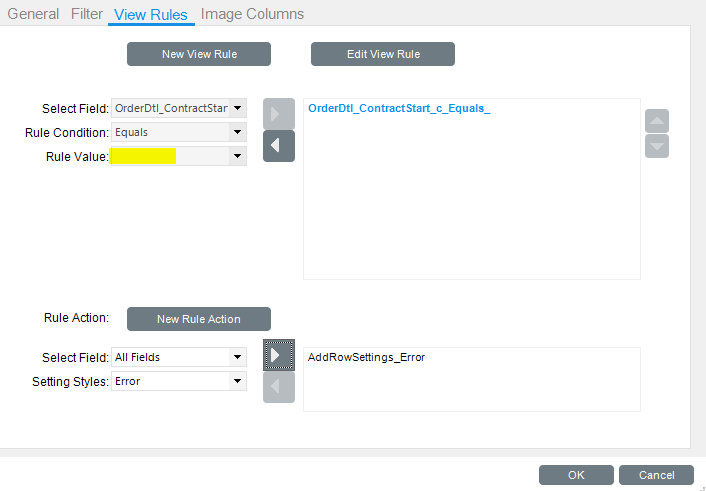
Task: Click the New Rule Action button
Action: pyautogui.click(x=199, y=319)
